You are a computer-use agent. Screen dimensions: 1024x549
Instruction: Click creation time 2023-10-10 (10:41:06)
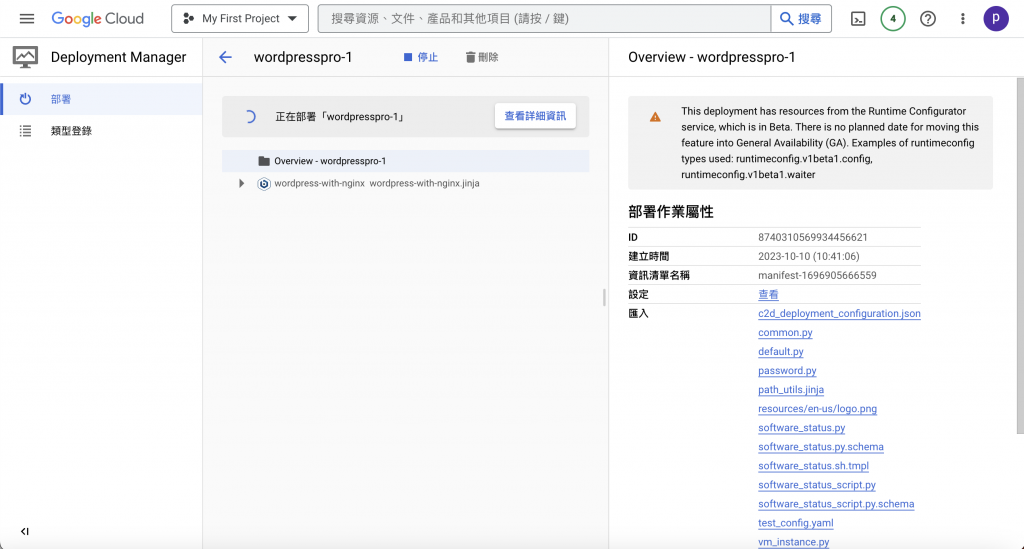(808, 257)
